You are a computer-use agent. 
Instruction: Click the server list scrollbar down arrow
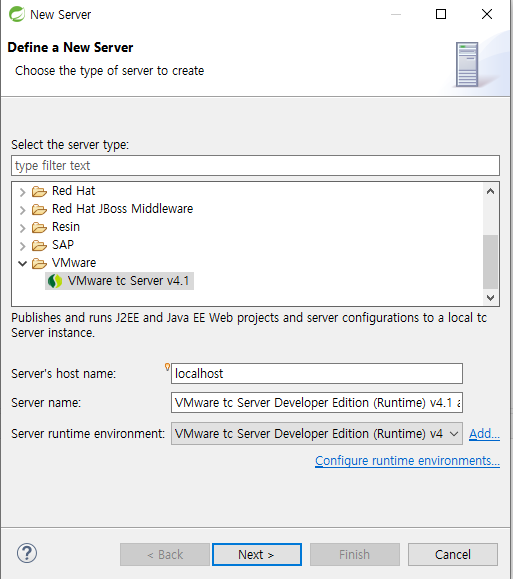490,298
